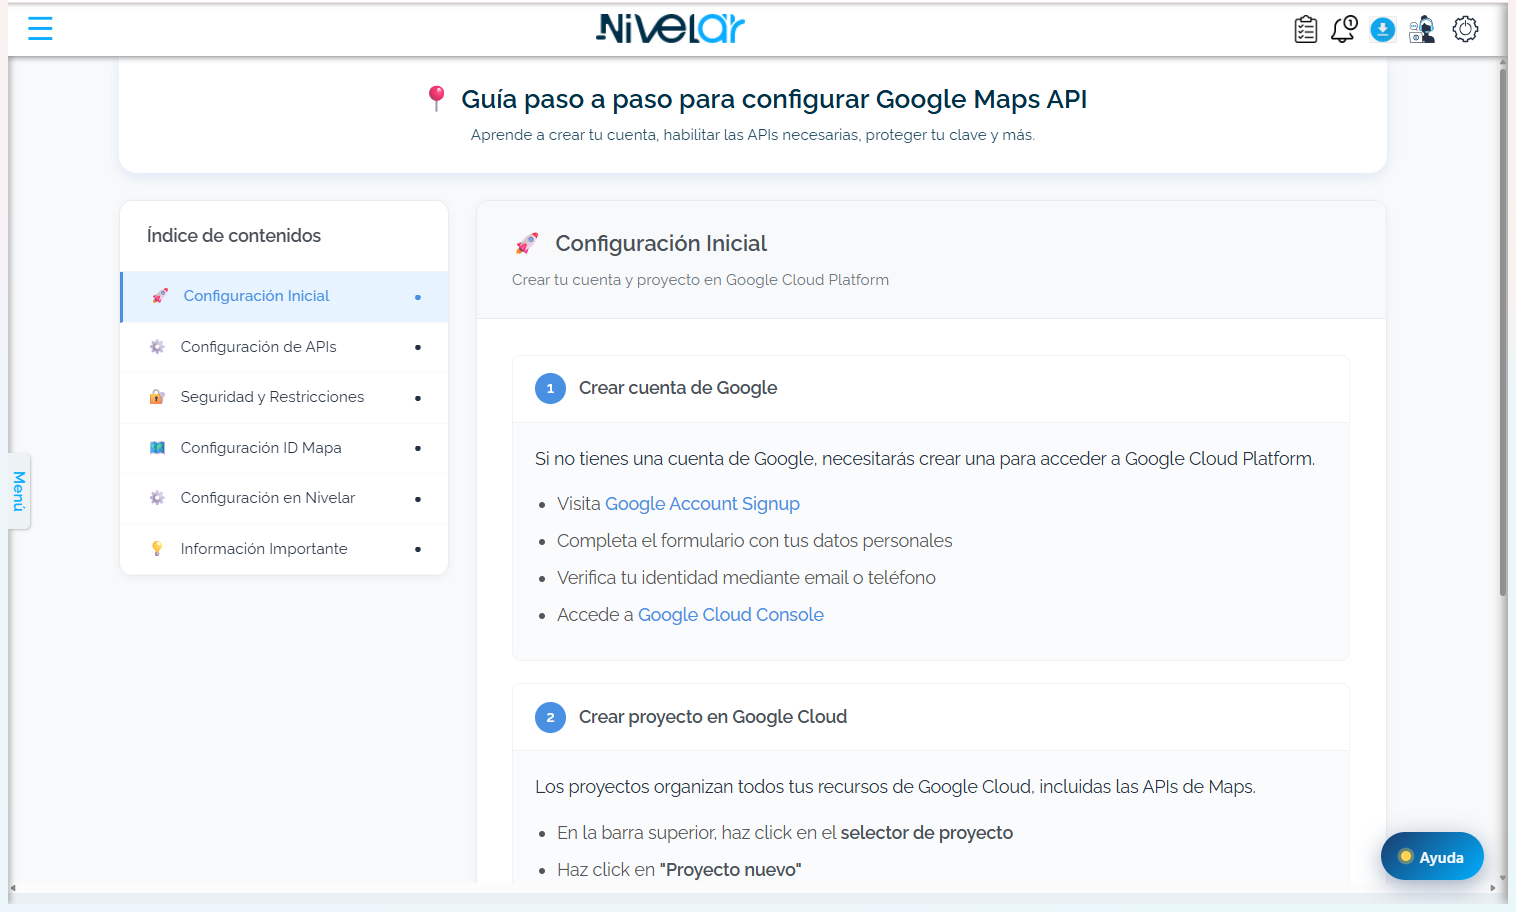The image size is (1516, 912).
Task: Click the power gear icon
Action: pos(1465,29)
